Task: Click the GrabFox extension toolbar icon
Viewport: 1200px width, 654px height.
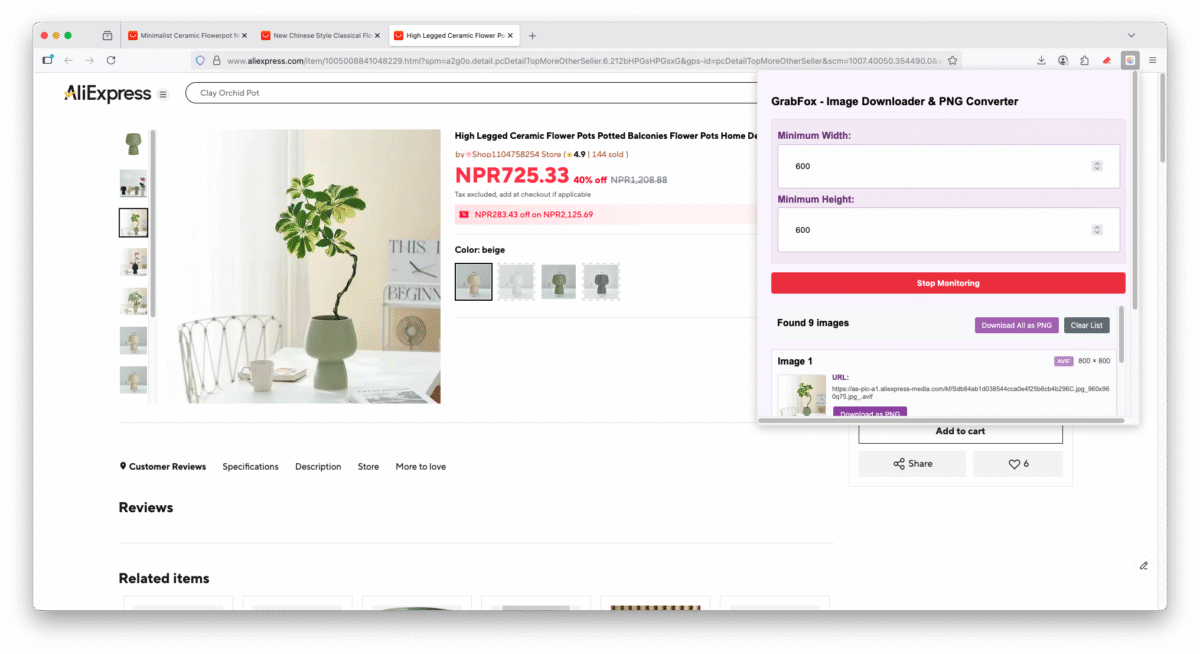Action: point(1129,60)
